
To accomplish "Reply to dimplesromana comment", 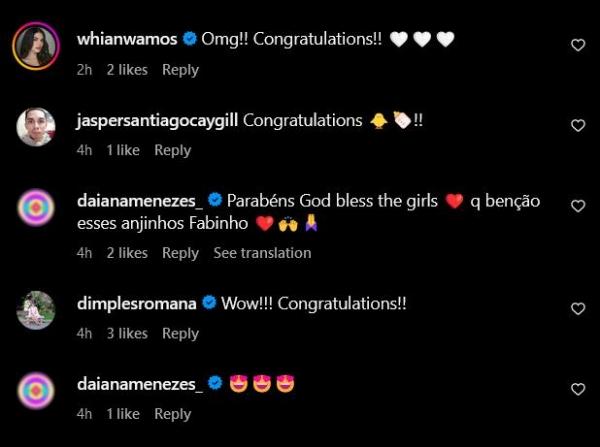I will coord(180,334).
